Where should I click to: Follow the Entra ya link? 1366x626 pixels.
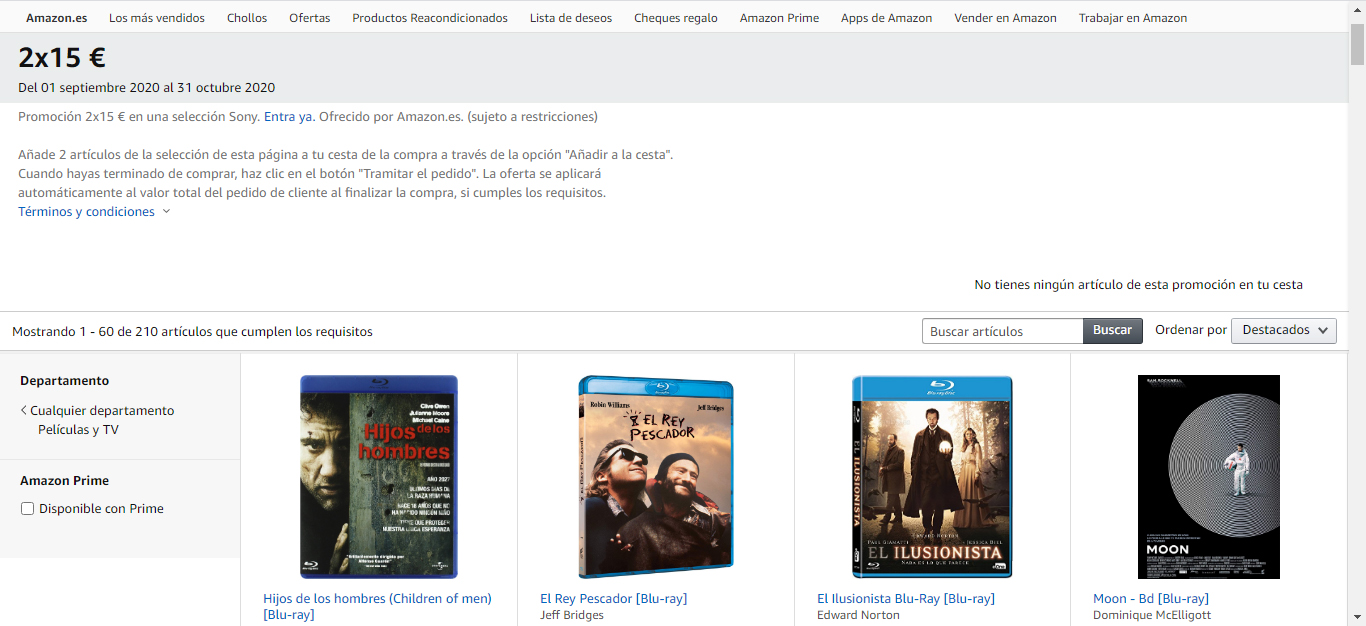coord(288,117)
